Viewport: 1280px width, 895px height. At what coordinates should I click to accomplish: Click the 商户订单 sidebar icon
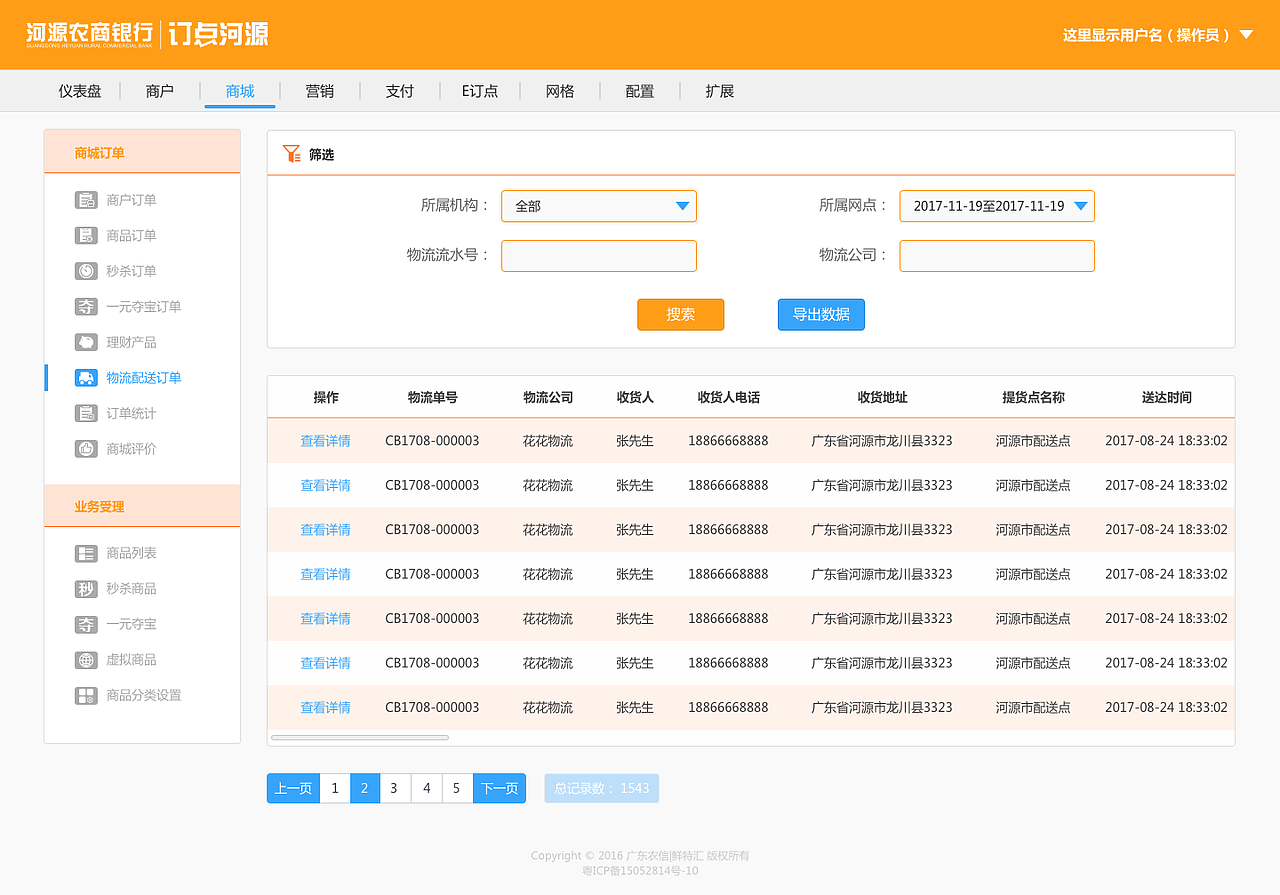point(86,200)
